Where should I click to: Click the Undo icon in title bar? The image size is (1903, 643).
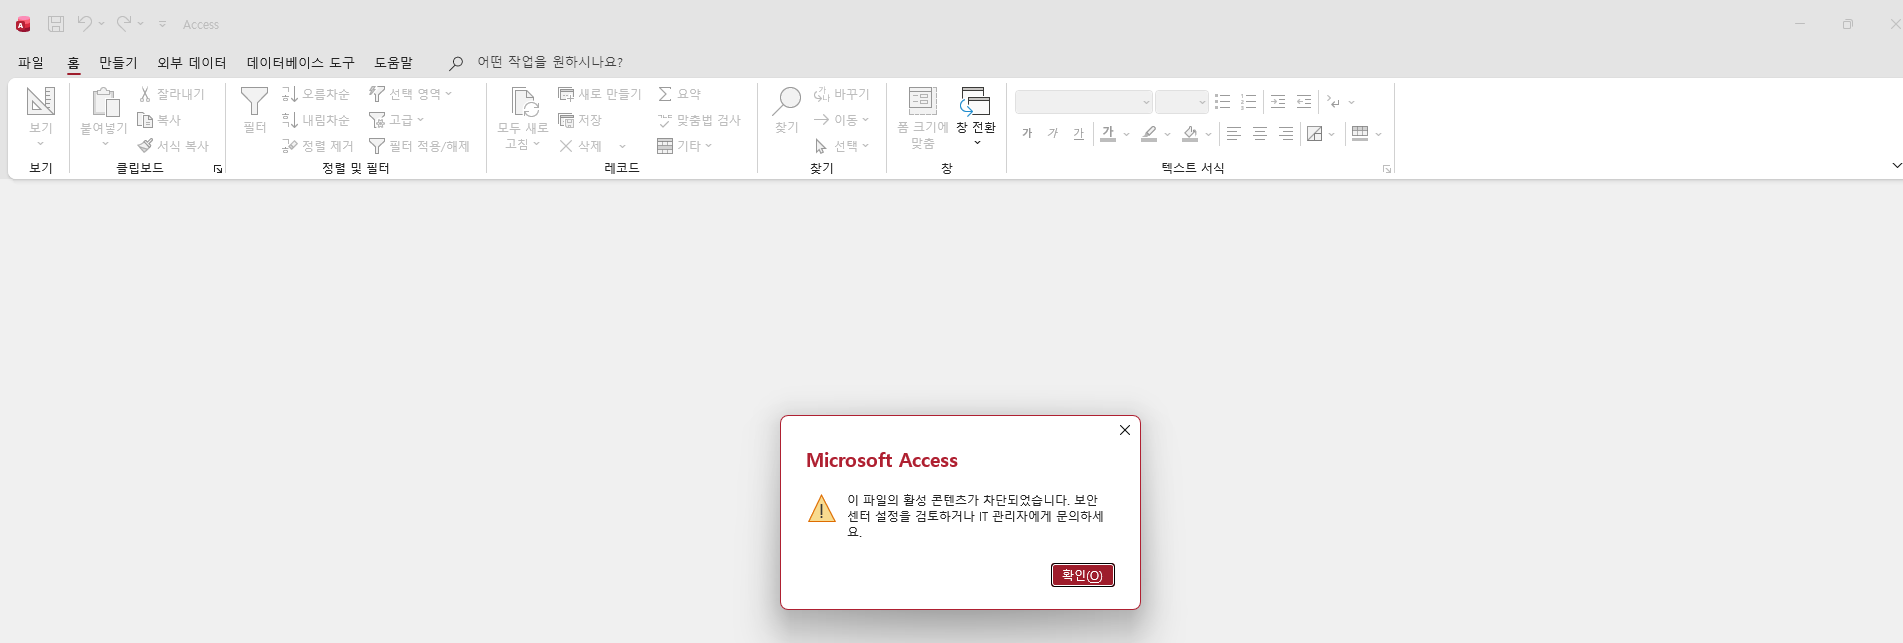coord(85,23)
